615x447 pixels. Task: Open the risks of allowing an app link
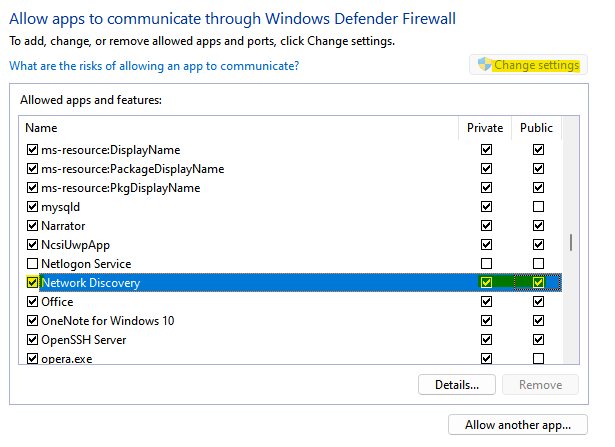point(154,66)
